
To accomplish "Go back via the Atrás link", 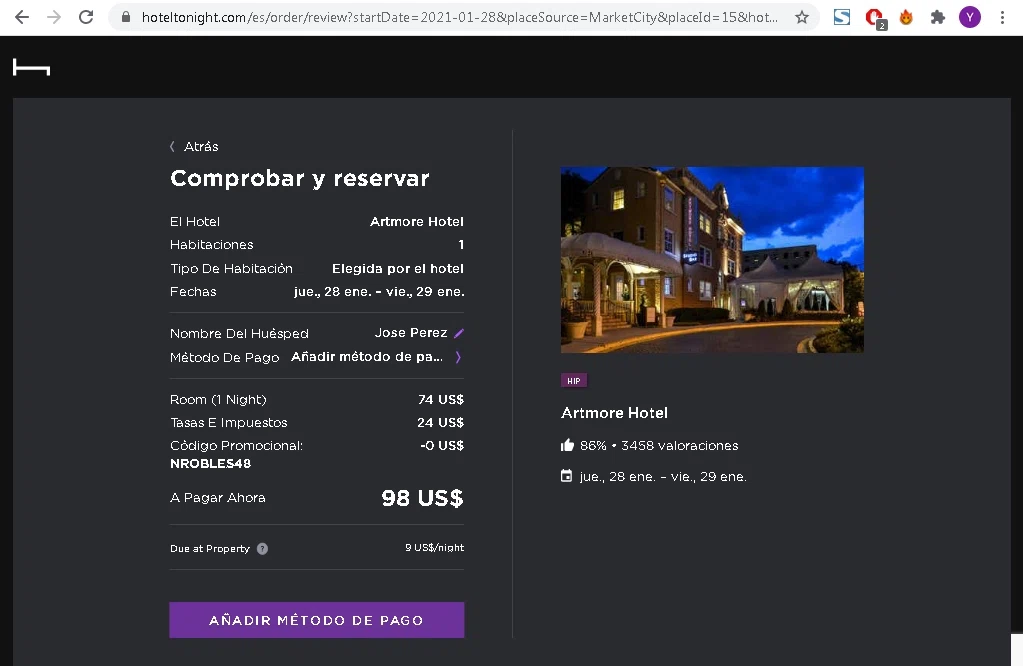I will (194, 147).
